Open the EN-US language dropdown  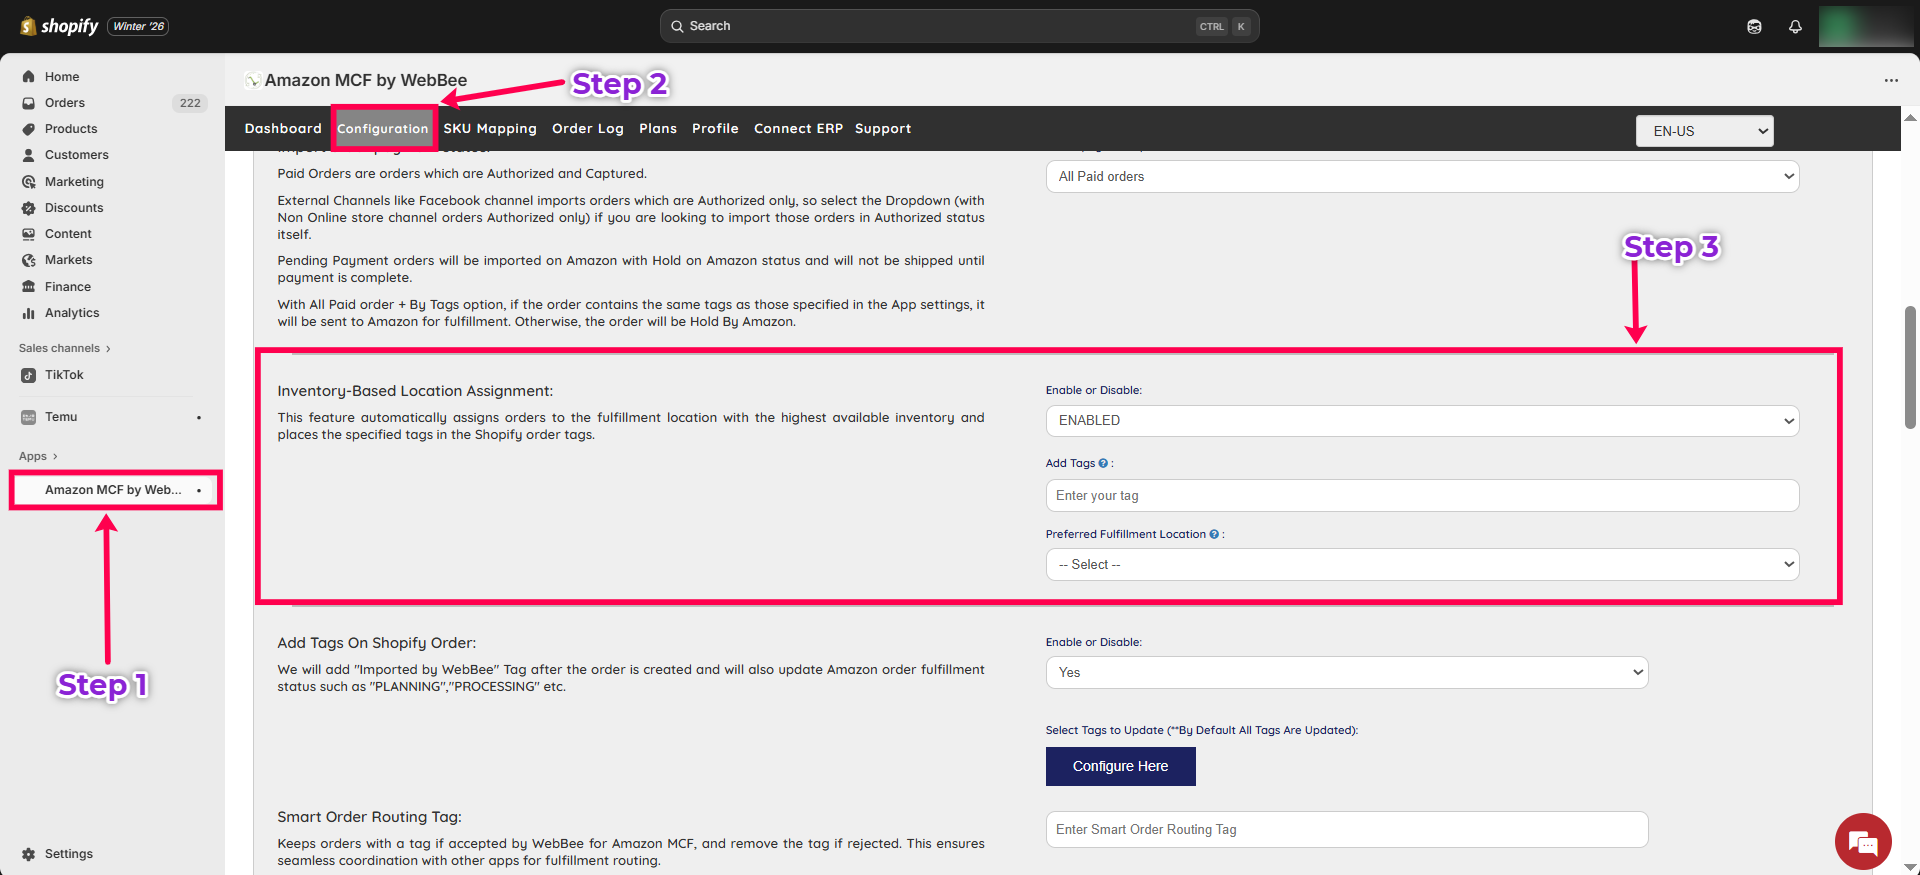(x=1704, y=131)
